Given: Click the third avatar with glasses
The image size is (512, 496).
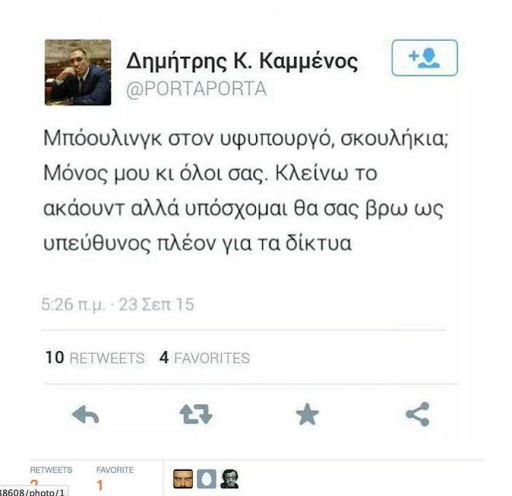Looking at the screenshot, I should (229, 479).
